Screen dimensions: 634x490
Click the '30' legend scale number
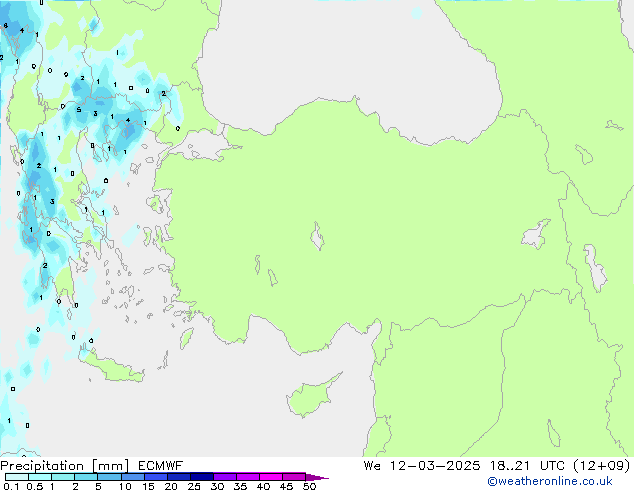click(217, 486)
